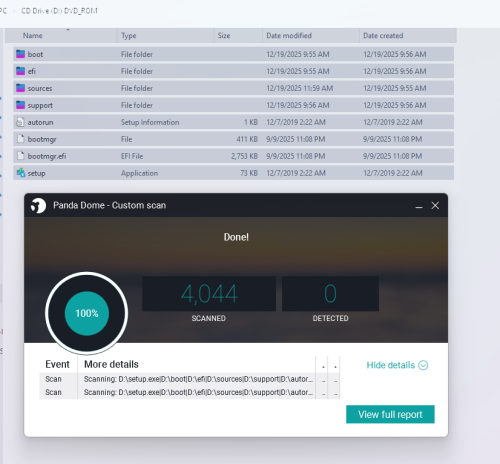
Task: Click the Event column header
Action: 57,364
